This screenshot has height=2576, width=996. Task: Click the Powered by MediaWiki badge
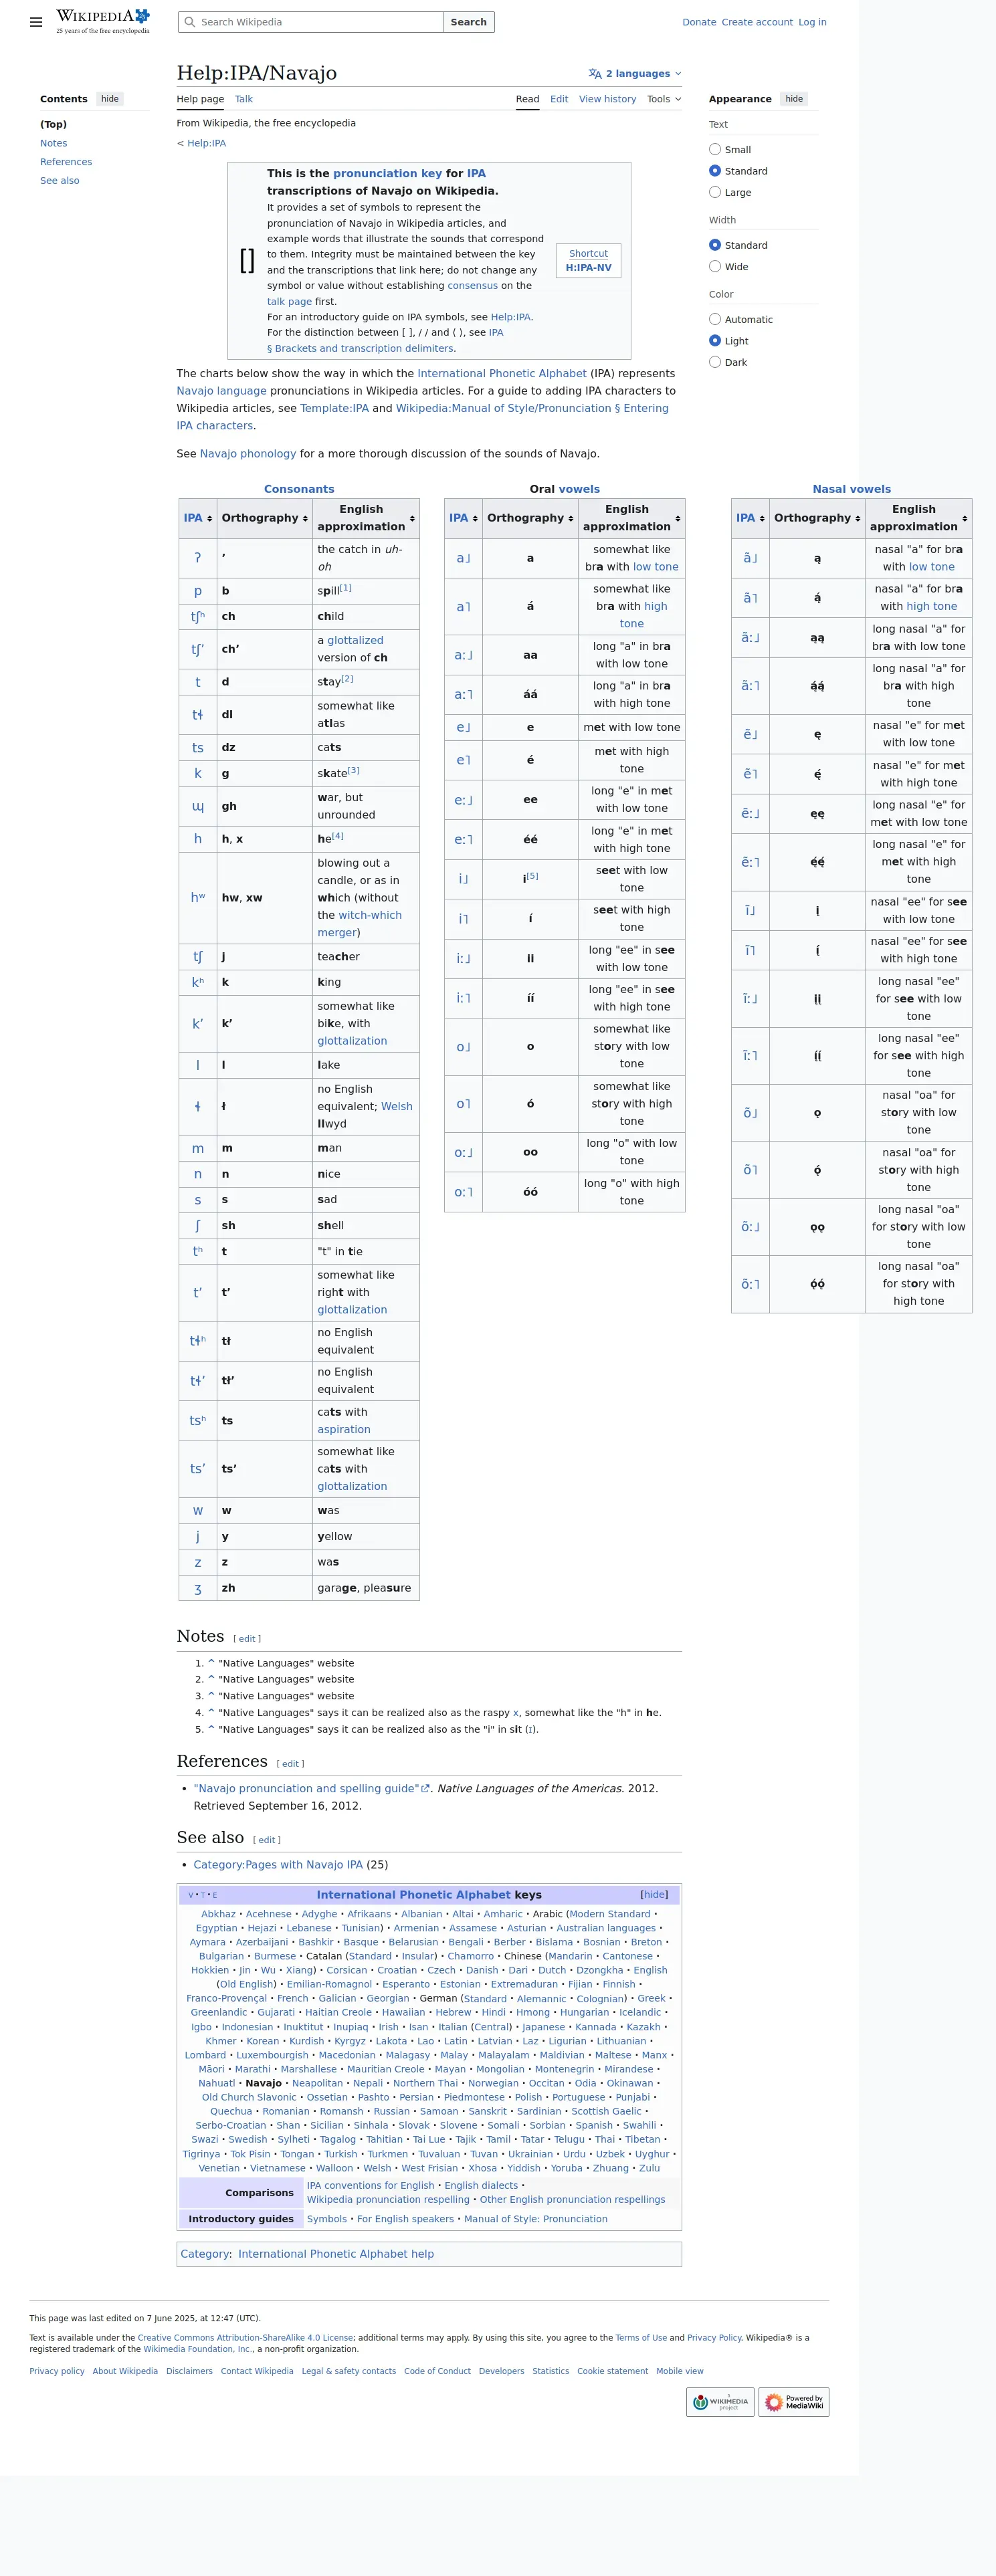coord(794,2402)
